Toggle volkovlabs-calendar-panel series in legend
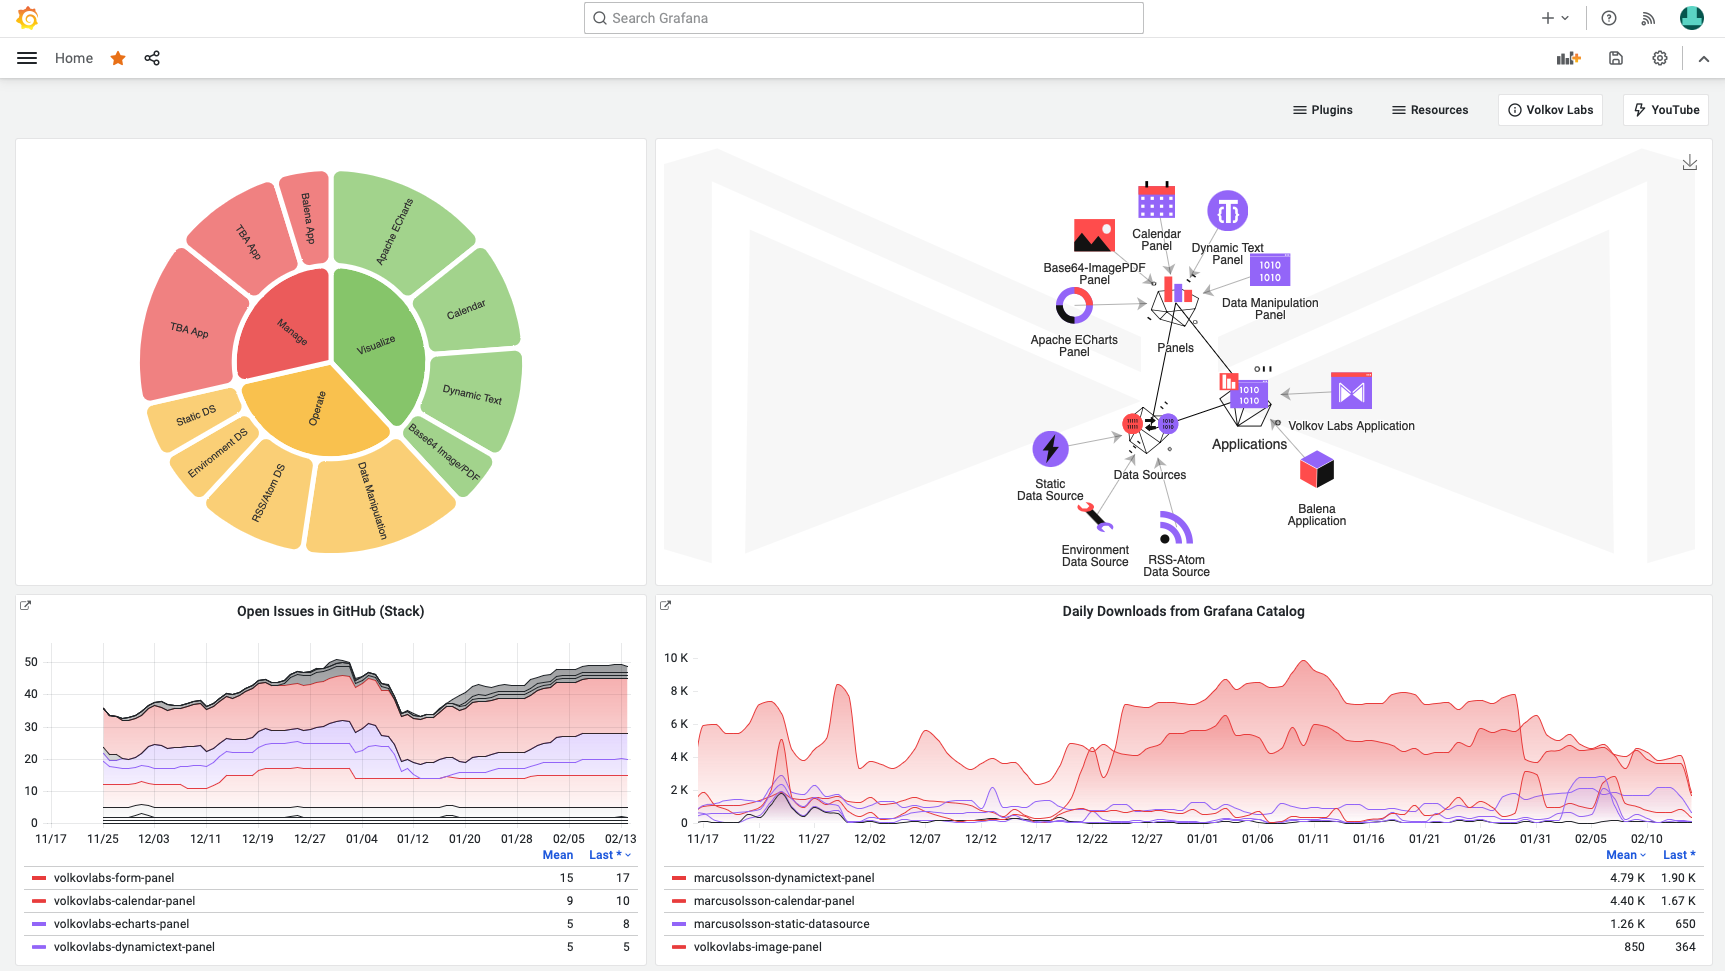The image size is (1725, 971). point(124,901)
